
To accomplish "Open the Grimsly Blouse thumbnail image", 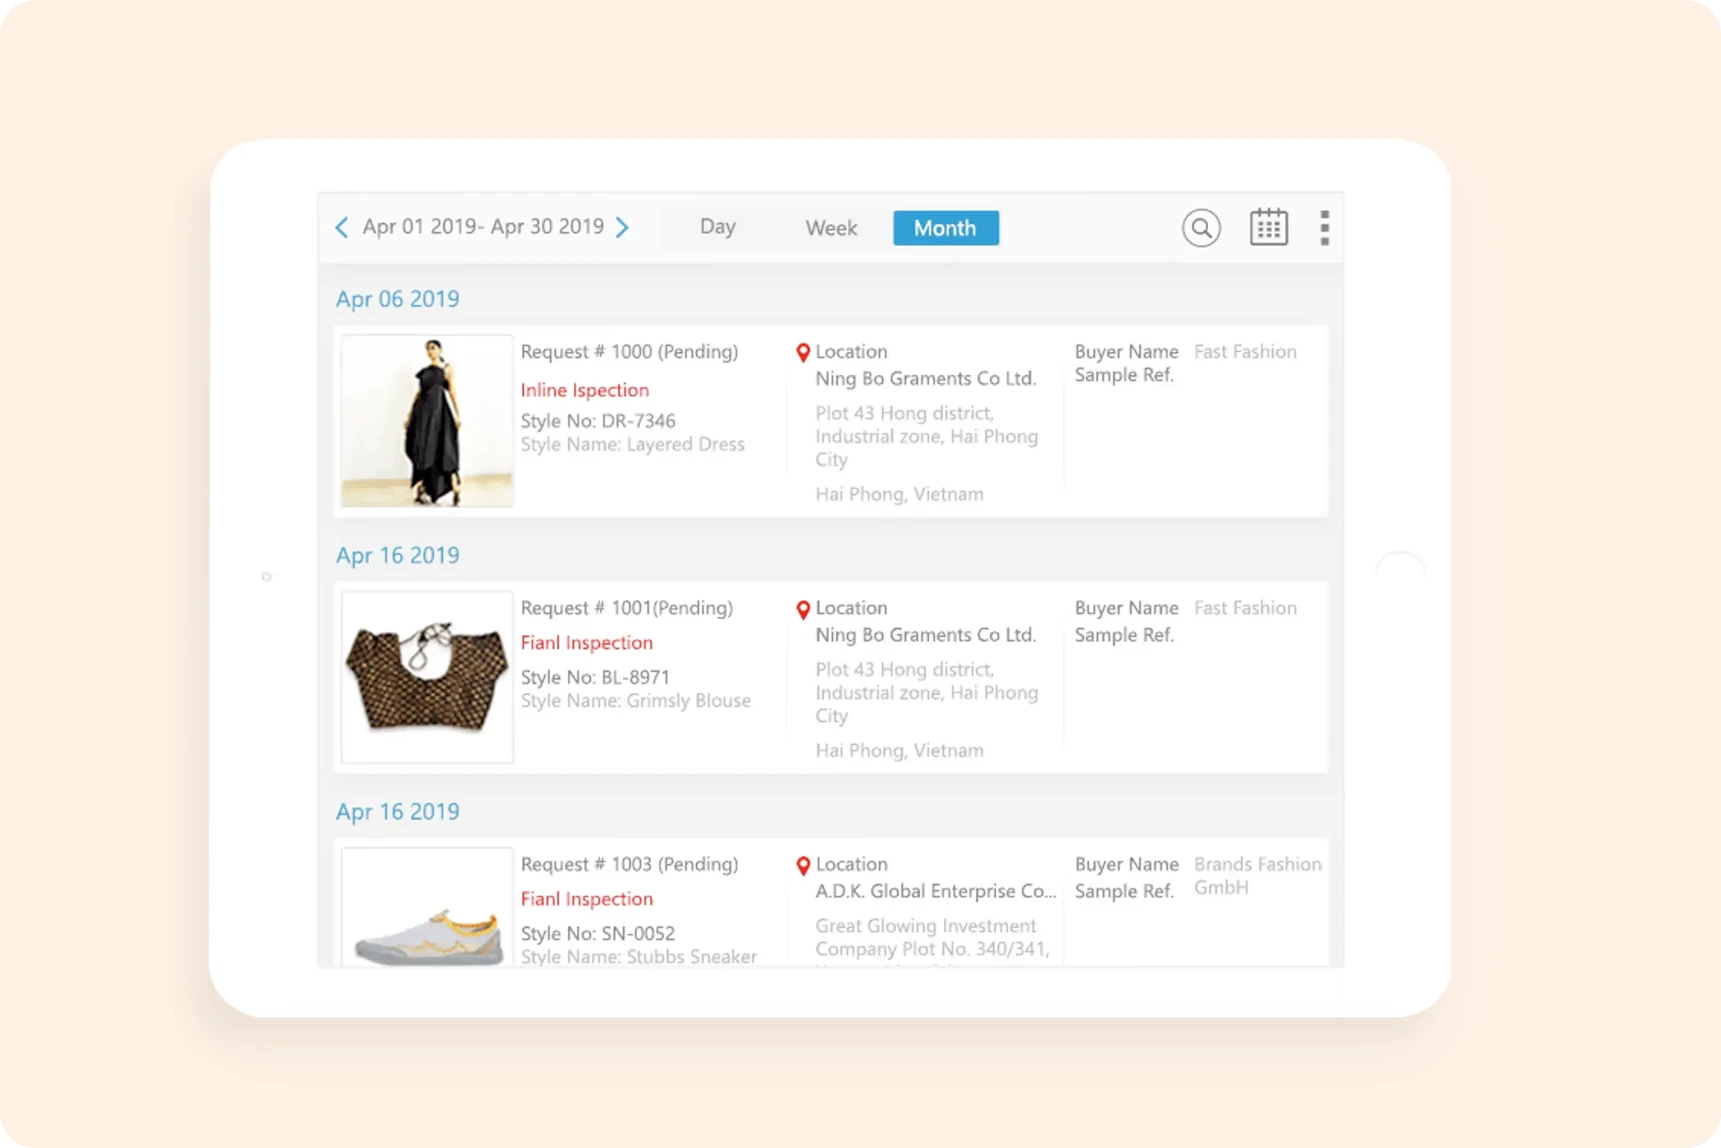I will coord(427,677).
